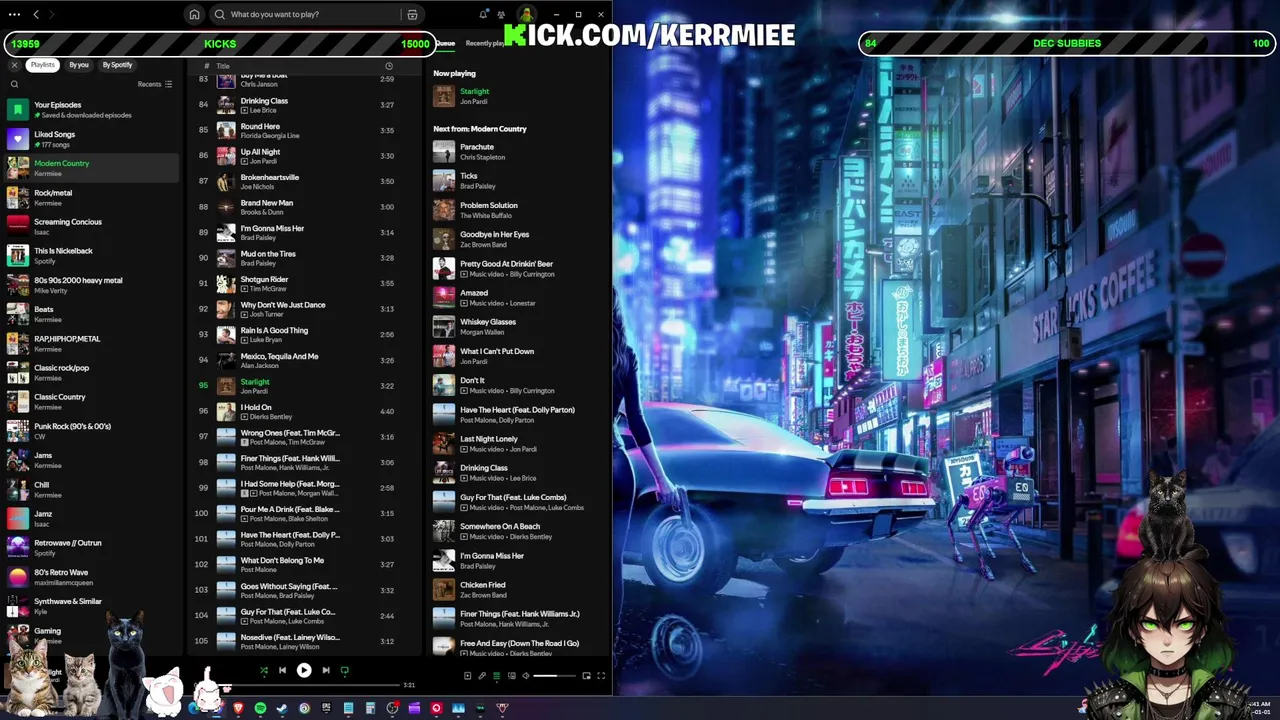Clear library filters with the X

coord(14,65)
